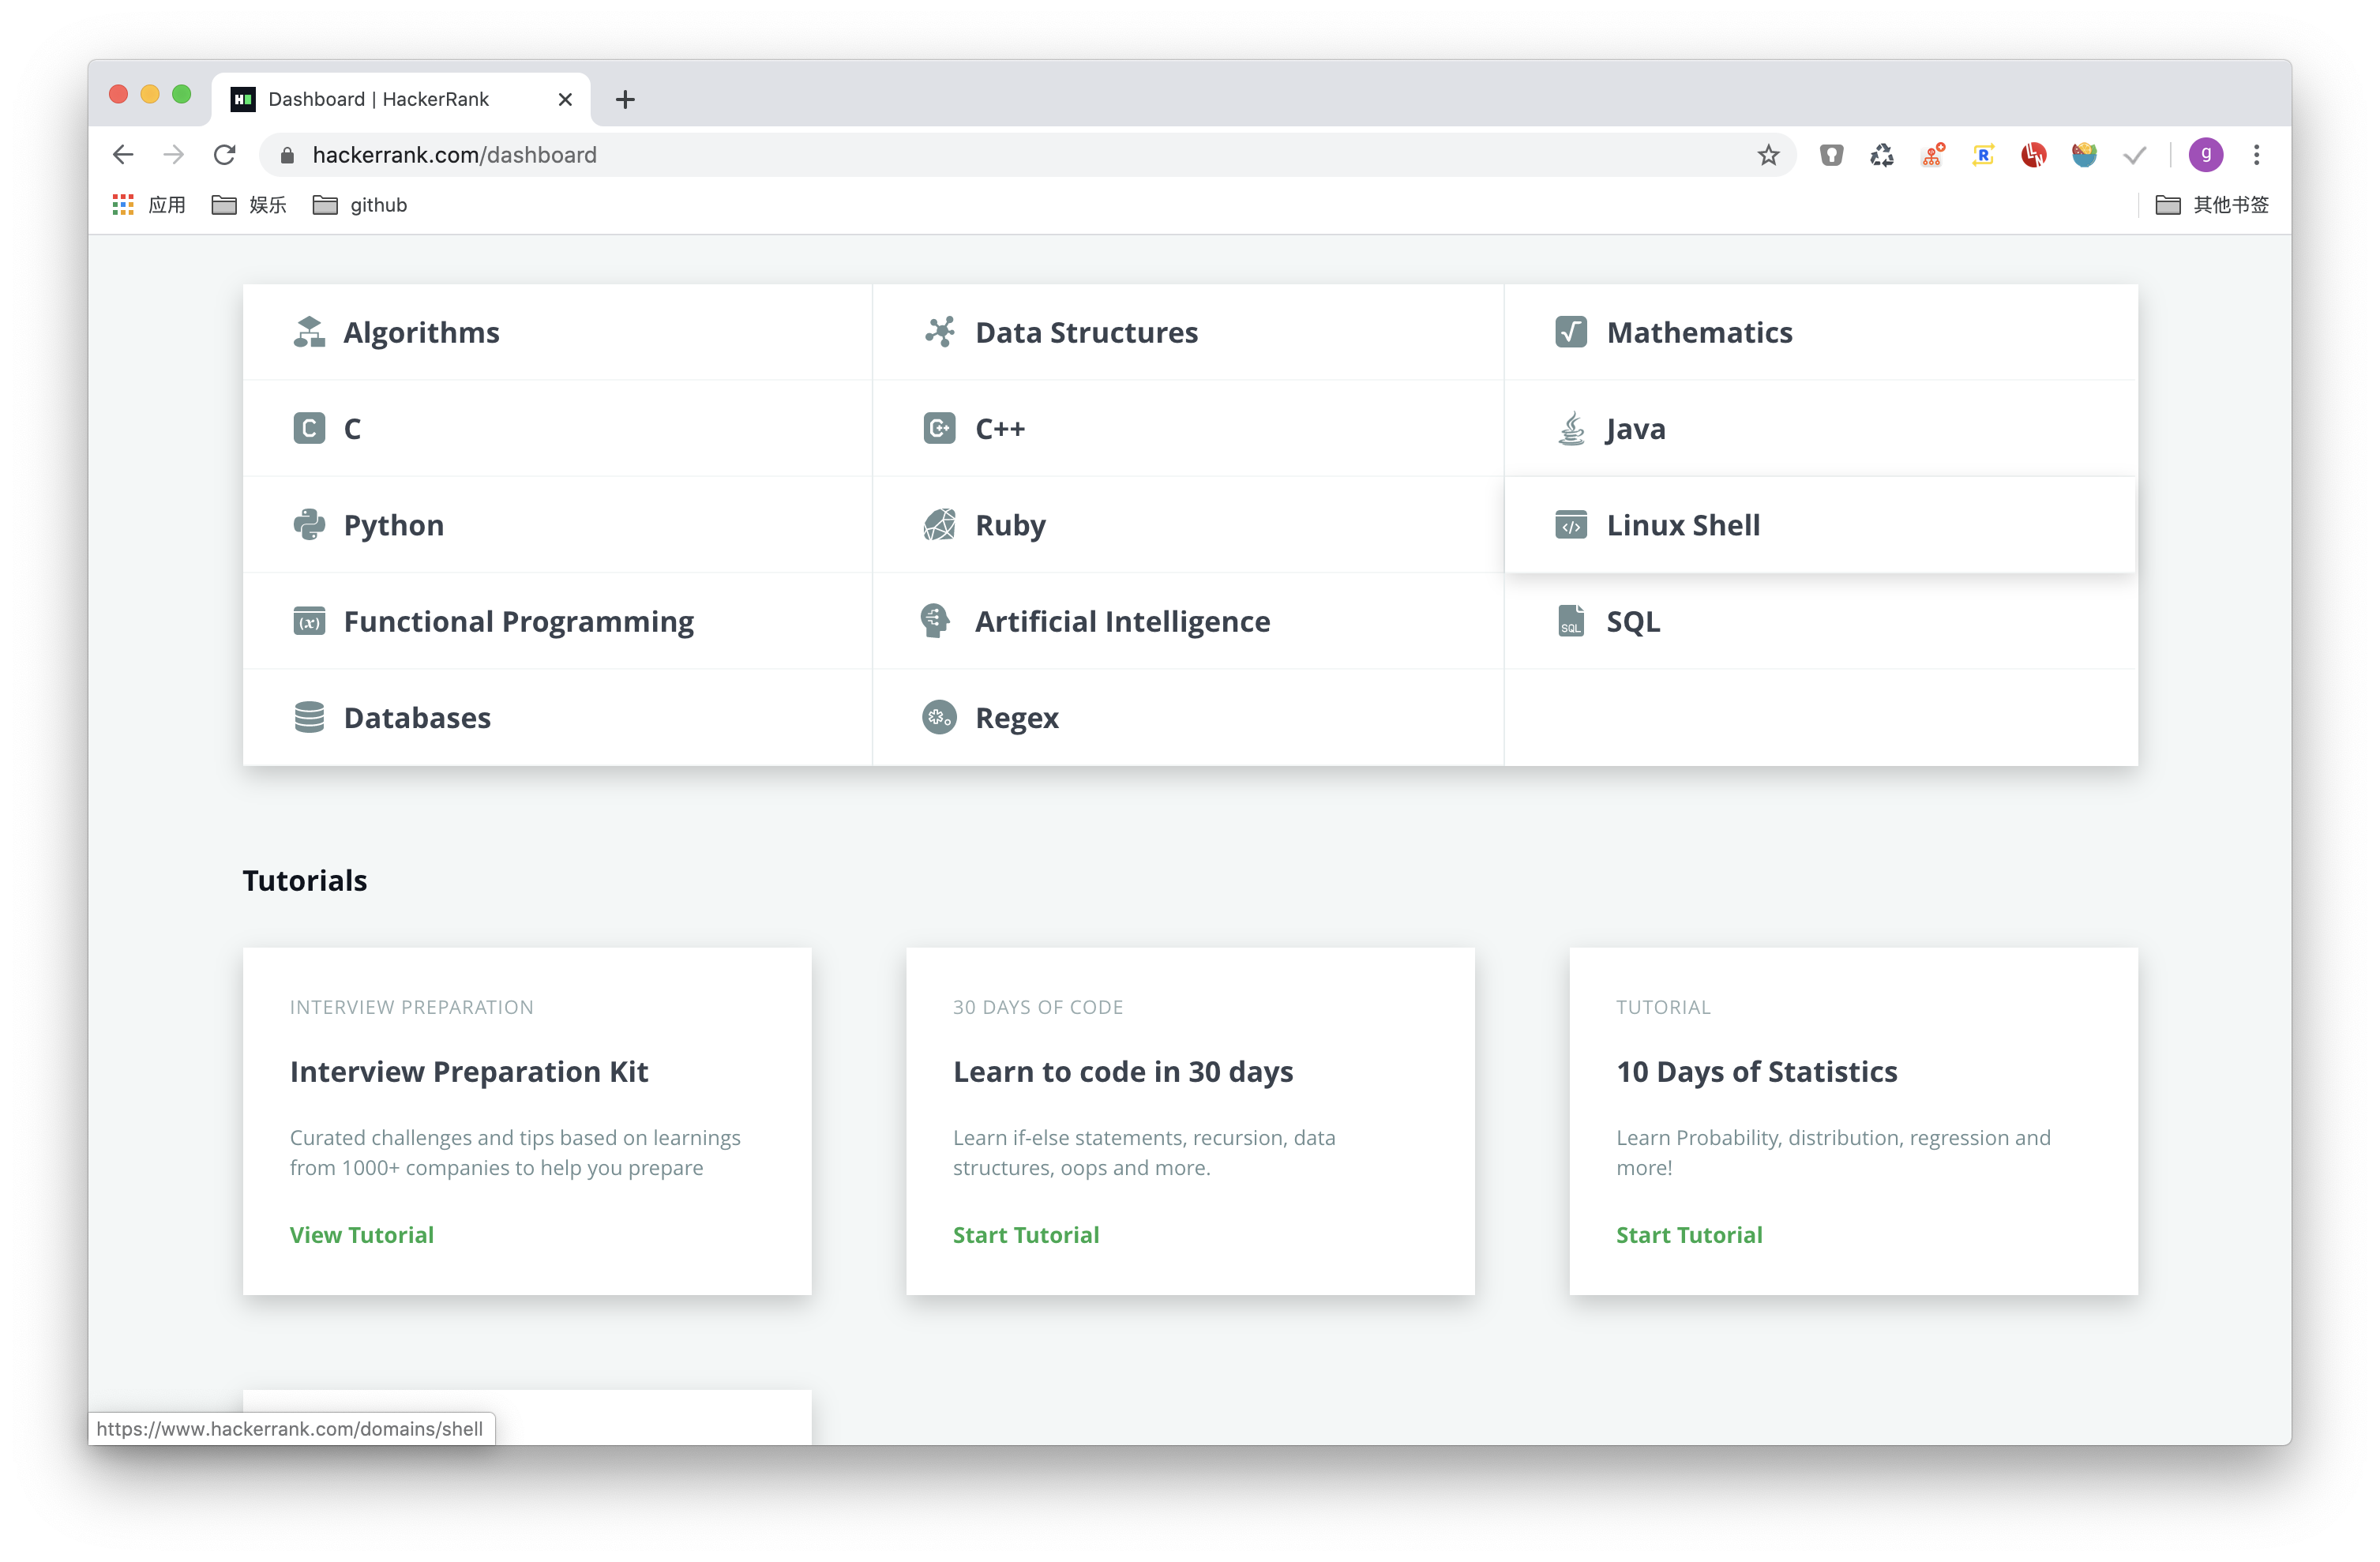Open the 娱乐 bookmarks folder
2380x1562 pixels.
pos(250,205)
